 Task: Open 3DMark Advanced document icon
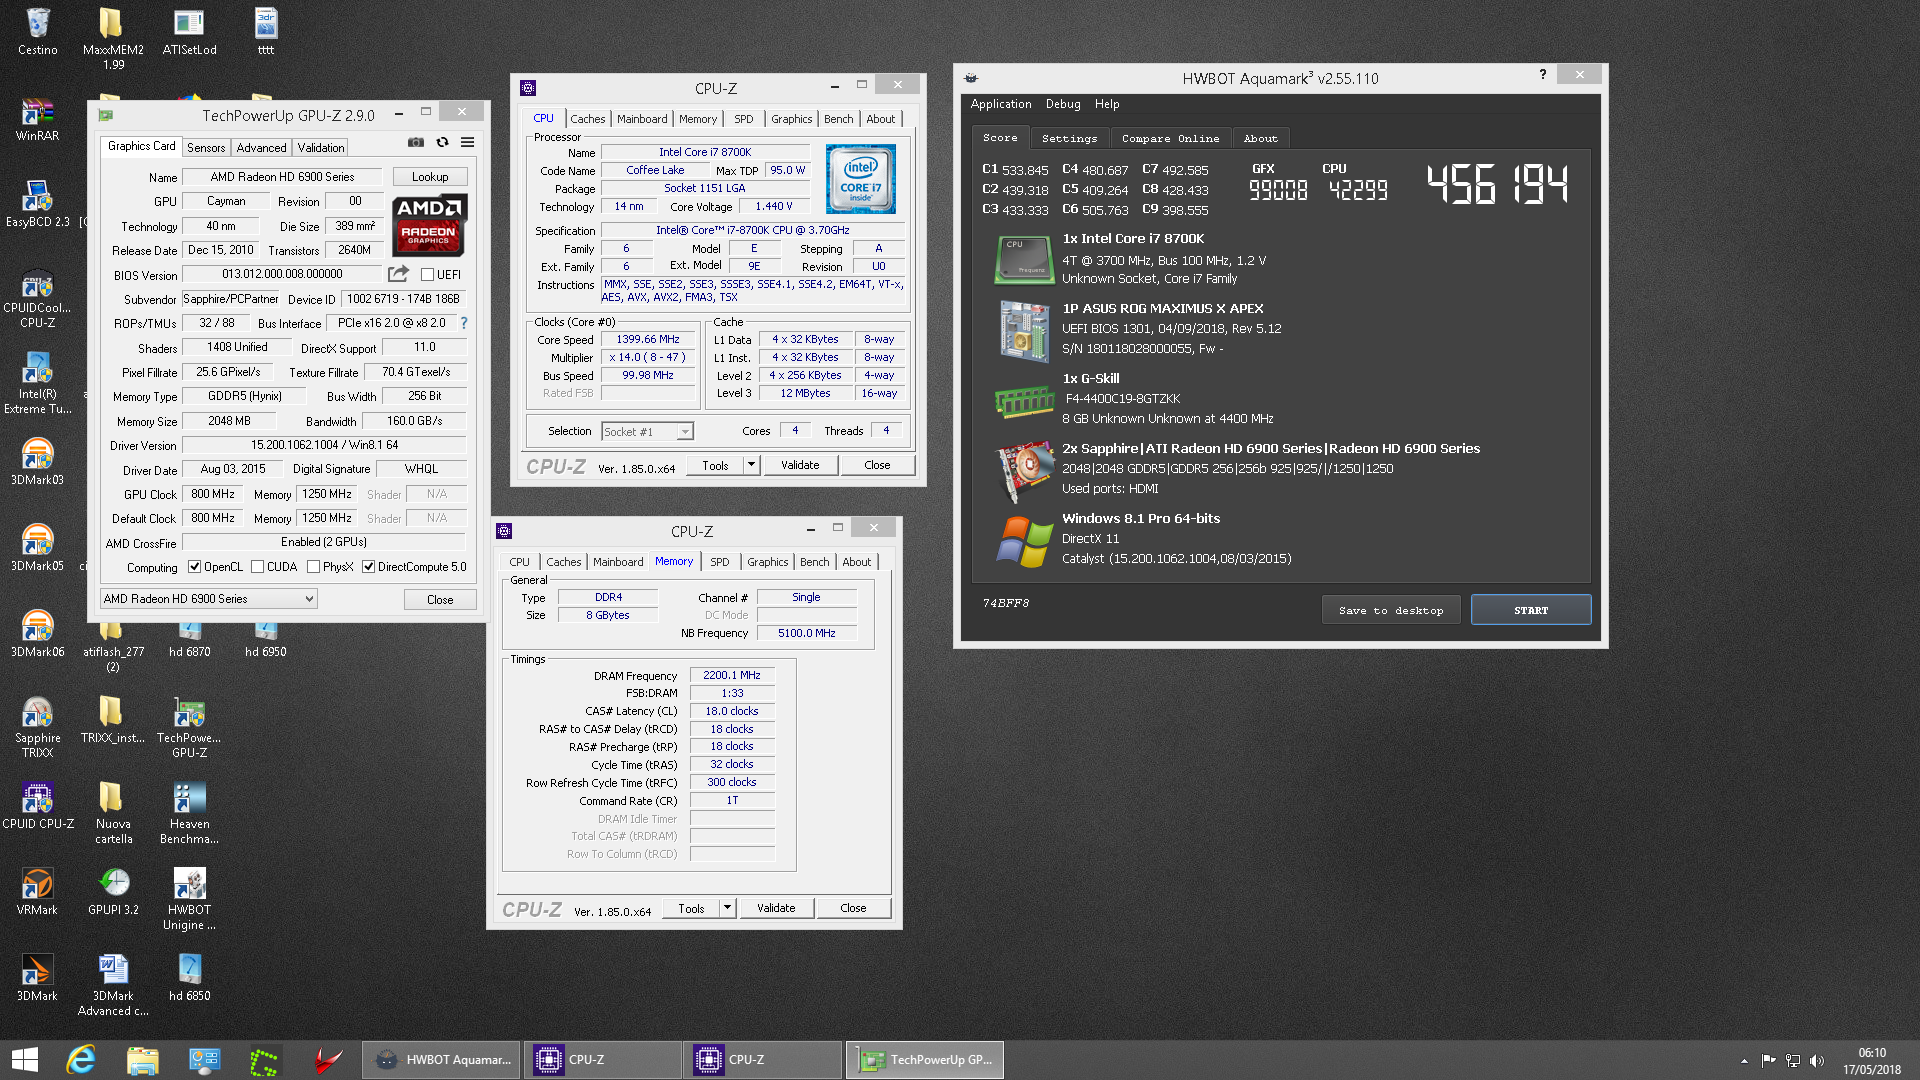[x=113, y=985]
